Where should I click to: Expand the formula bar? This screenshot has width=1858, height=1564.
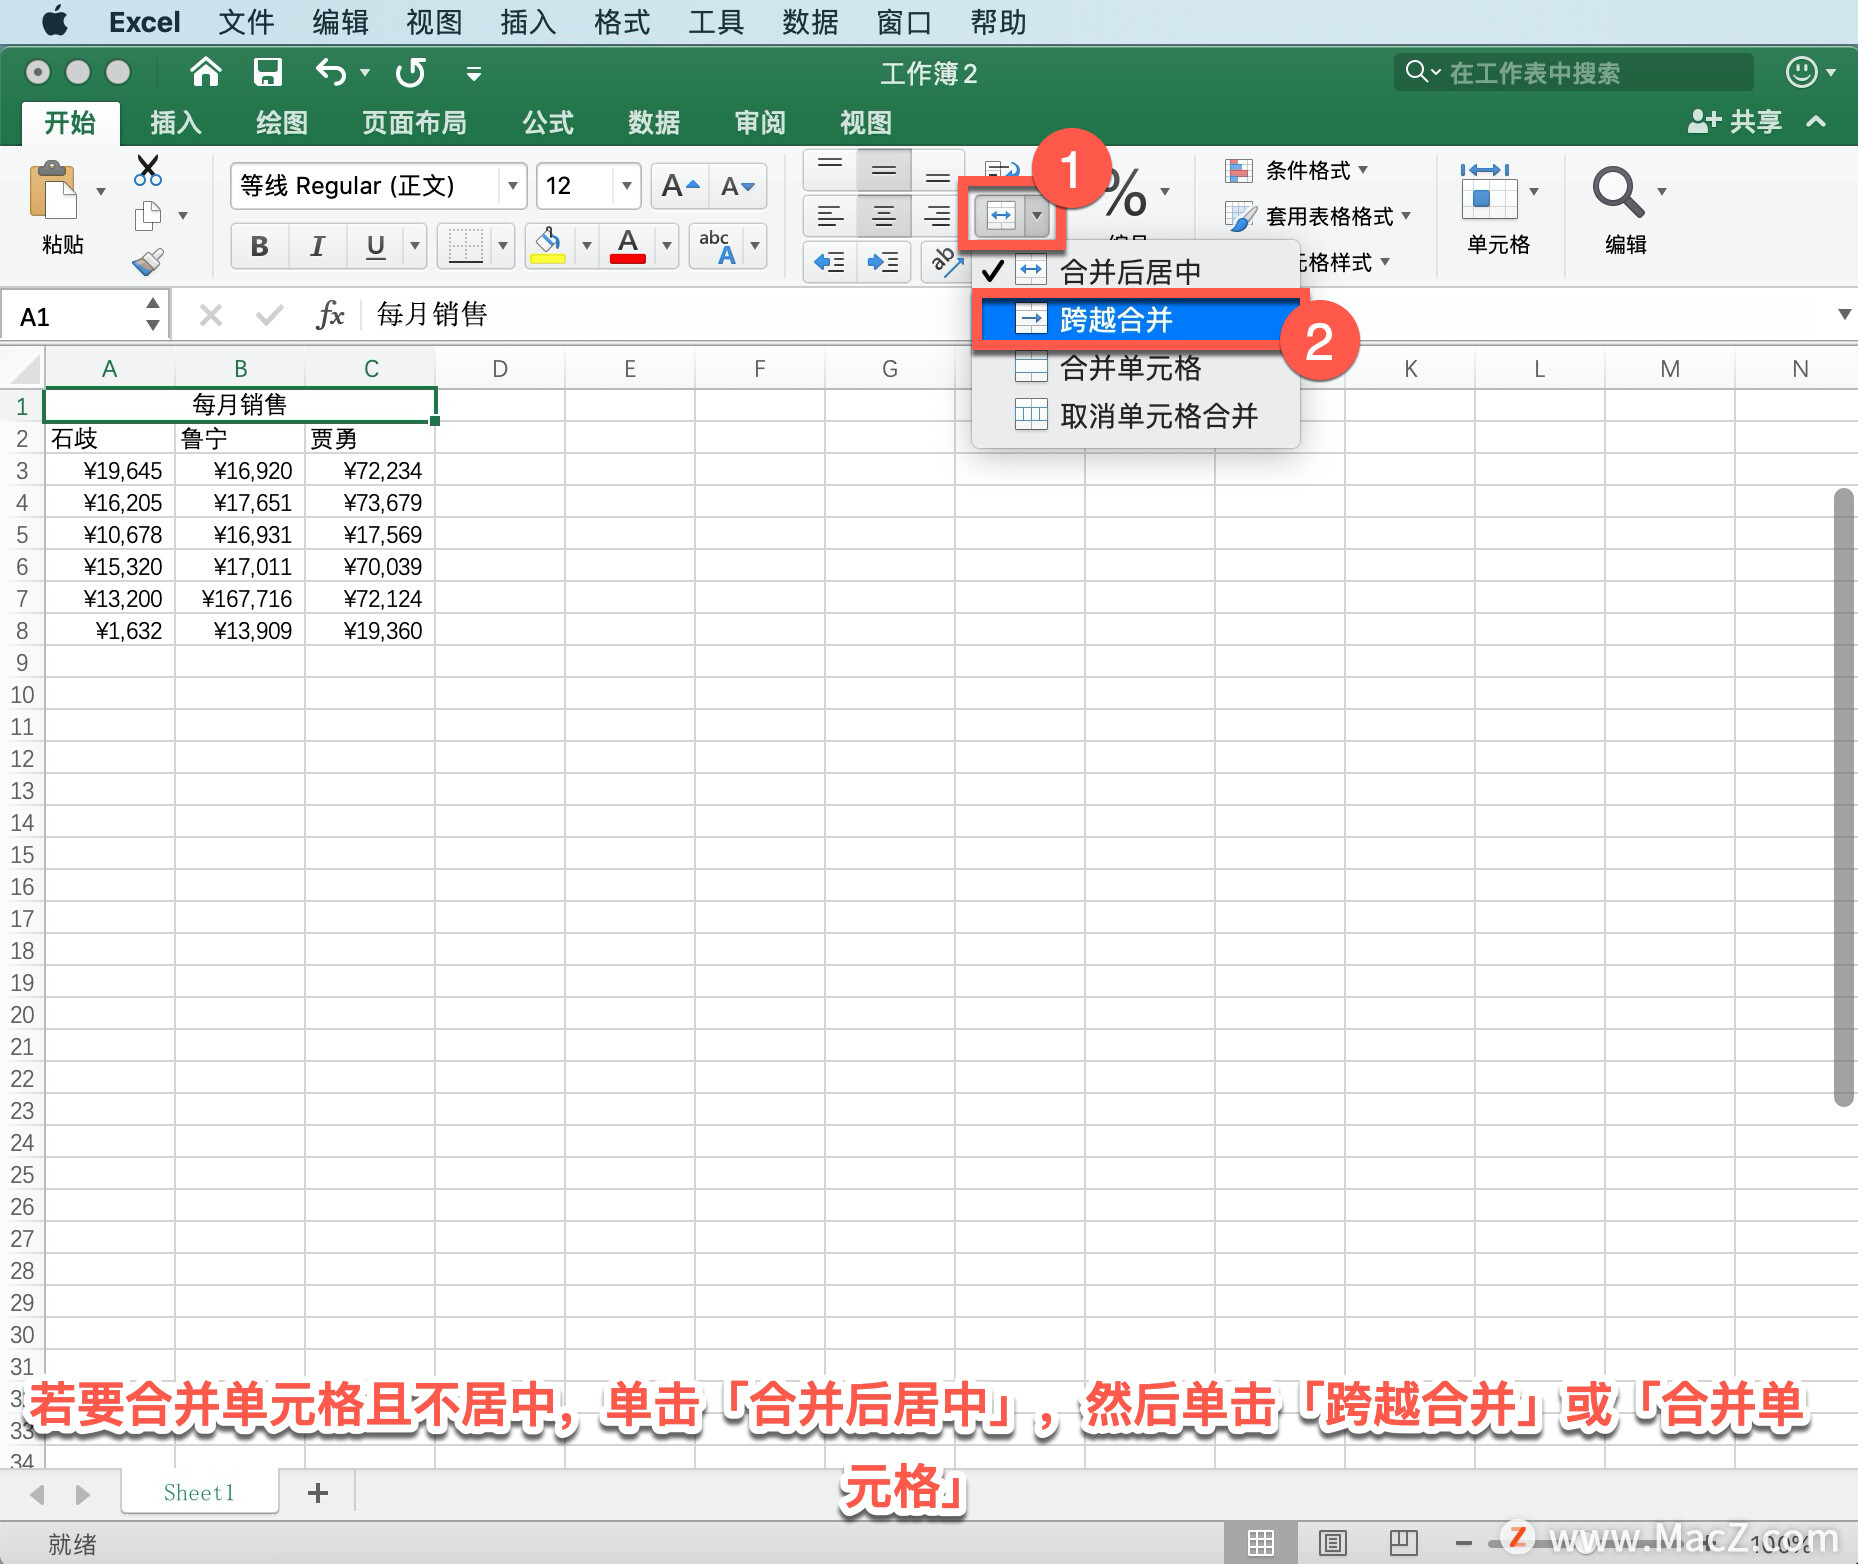(x=1844, y=315)
